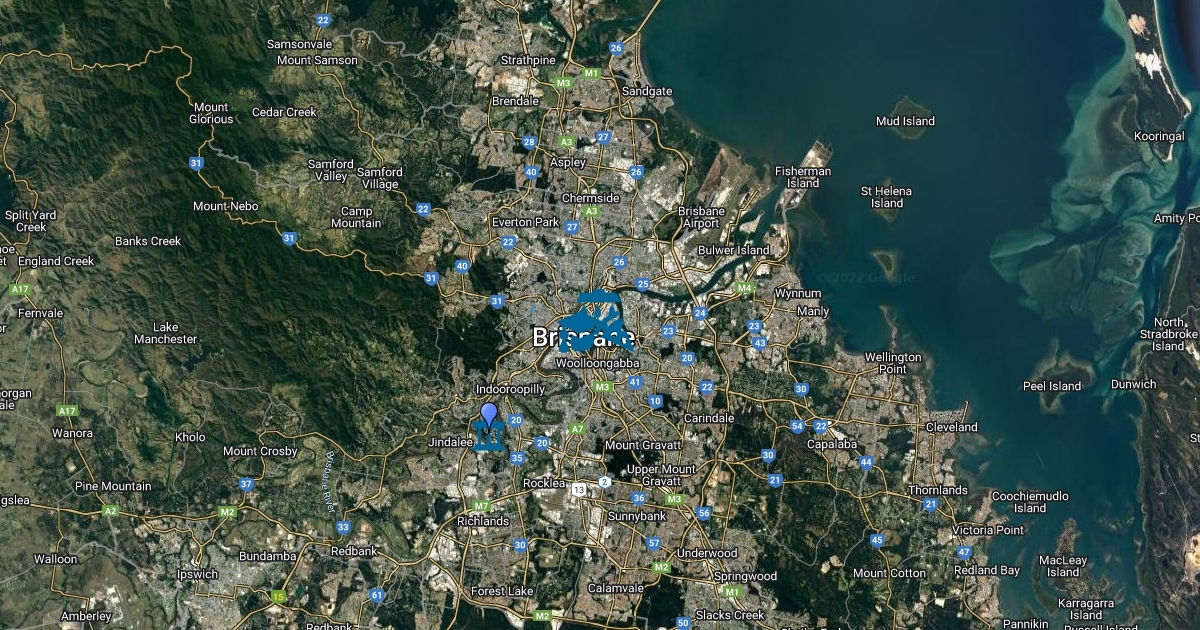Click the Brisbane Airport label

click(701, 217)
